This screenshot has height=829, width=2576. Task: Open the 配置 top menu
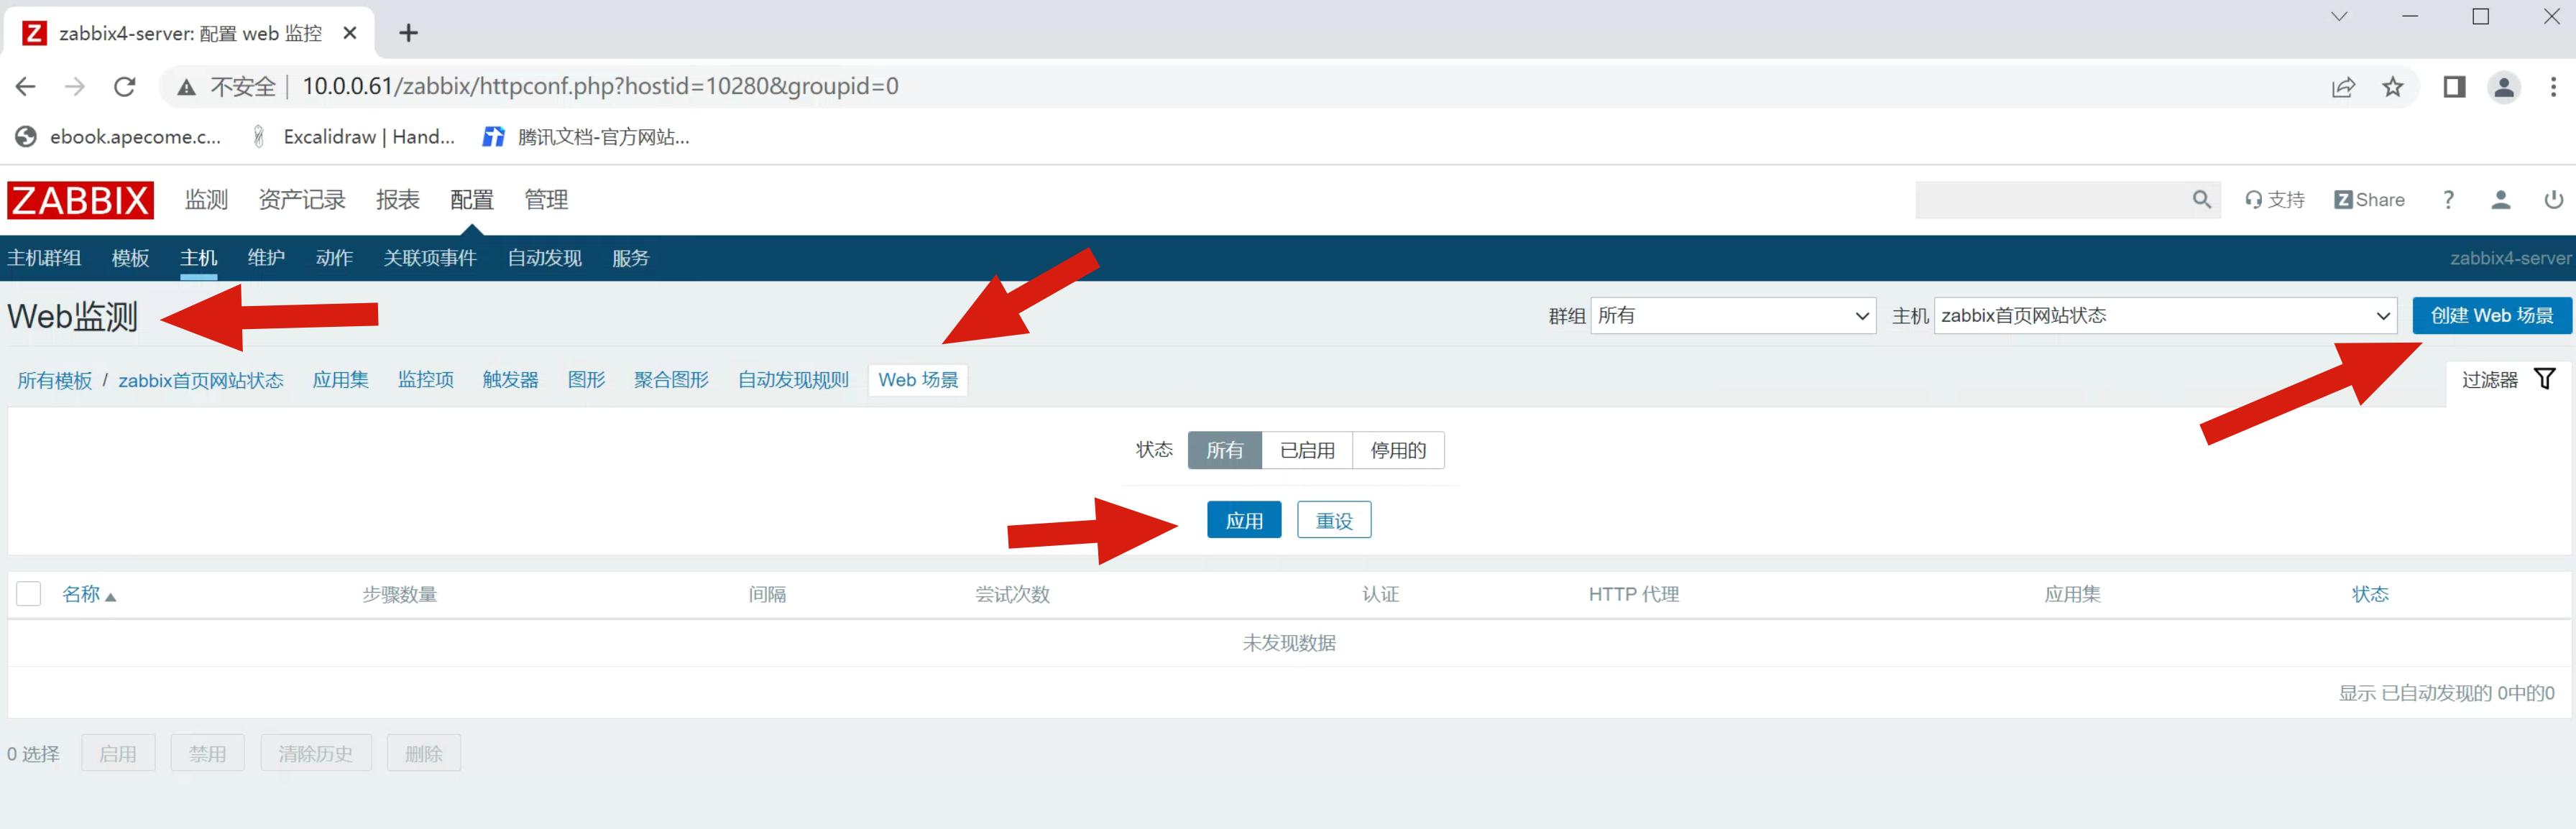click(x=471, y=200)
